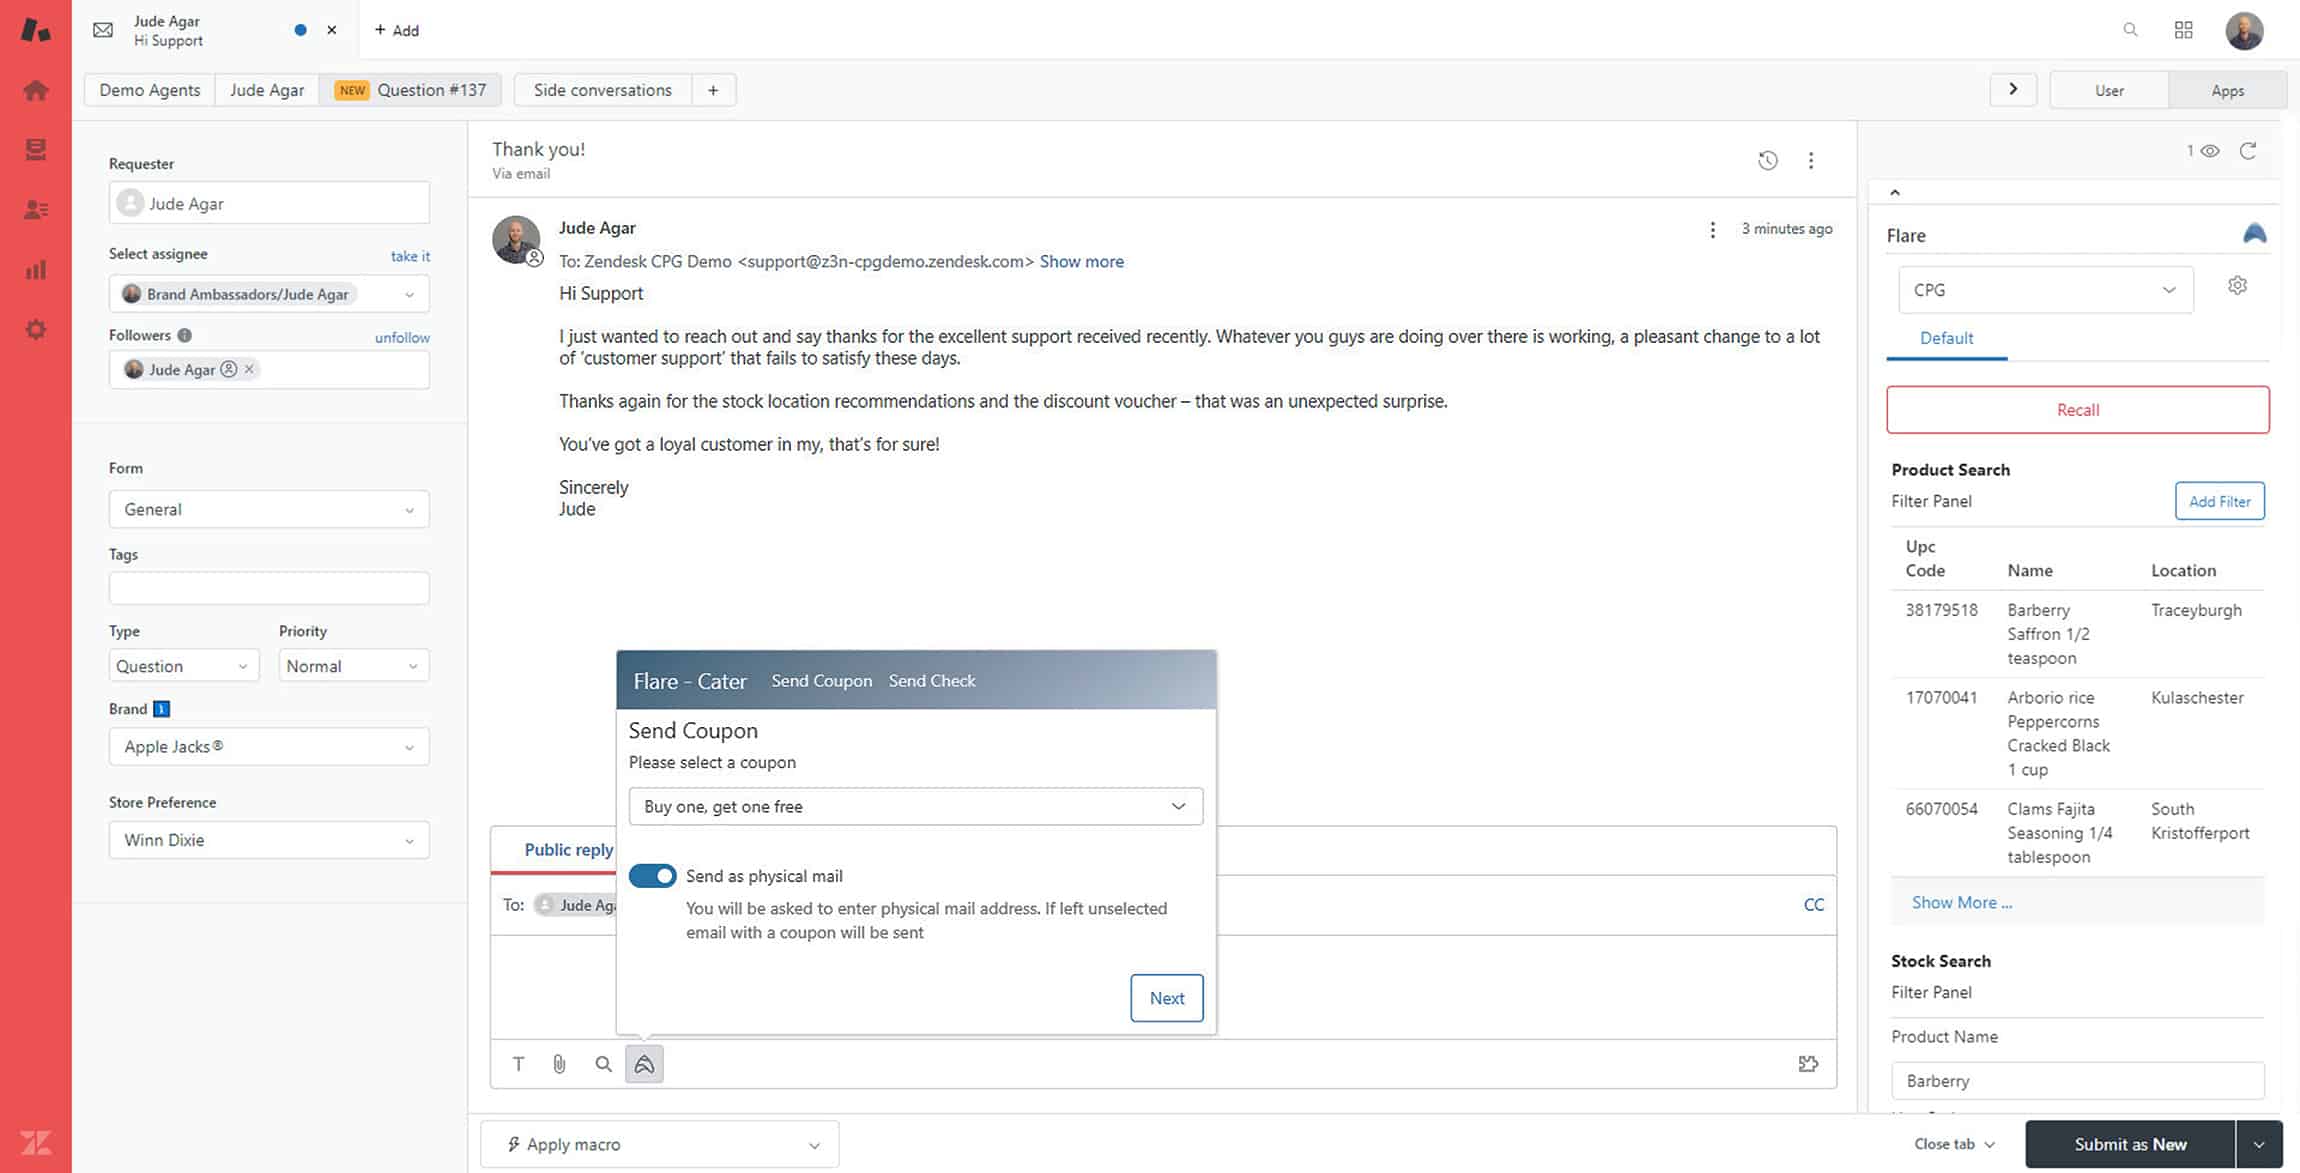This screenshot has height=1173, width=2300.
Task: Click the Product Name Barberry input field
Action: point(2078,1081)
